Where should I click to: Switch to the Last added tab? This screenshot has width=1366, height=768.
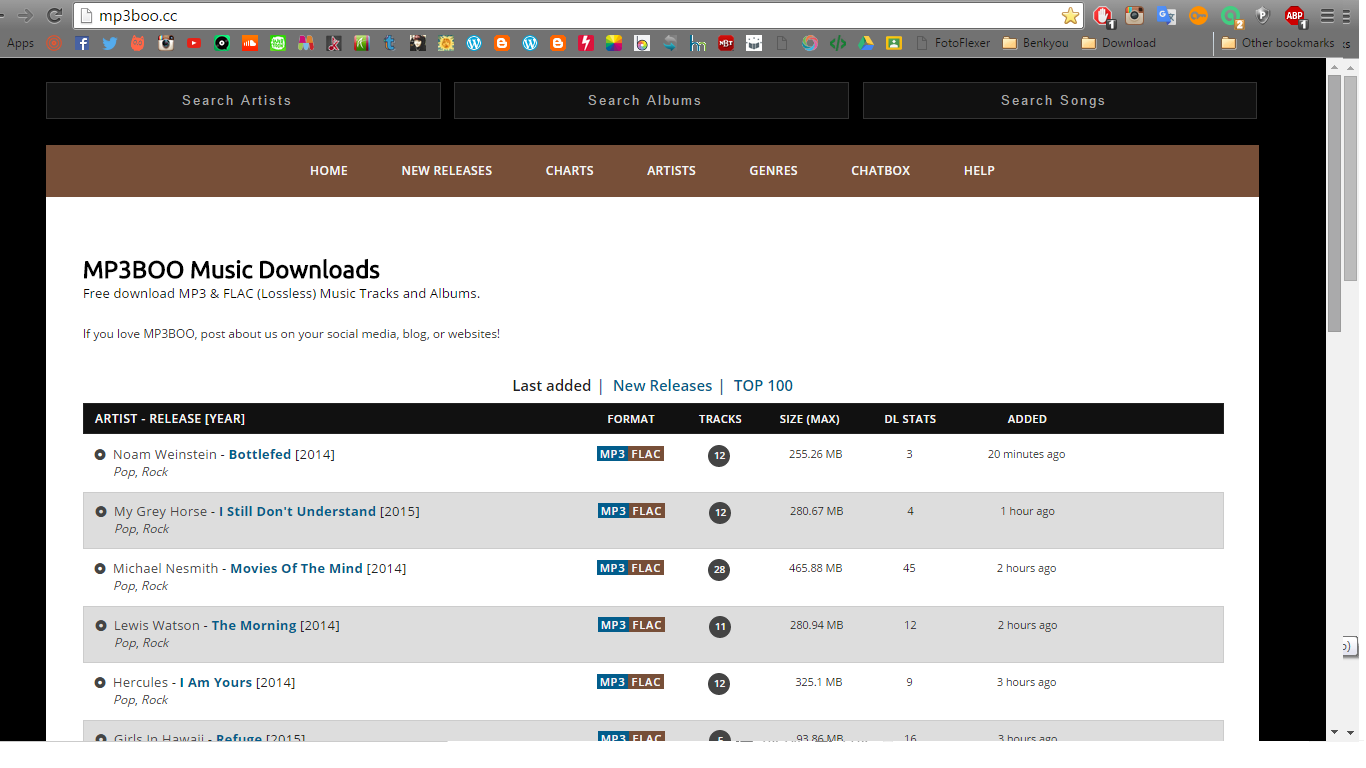(x=551, y=386)
